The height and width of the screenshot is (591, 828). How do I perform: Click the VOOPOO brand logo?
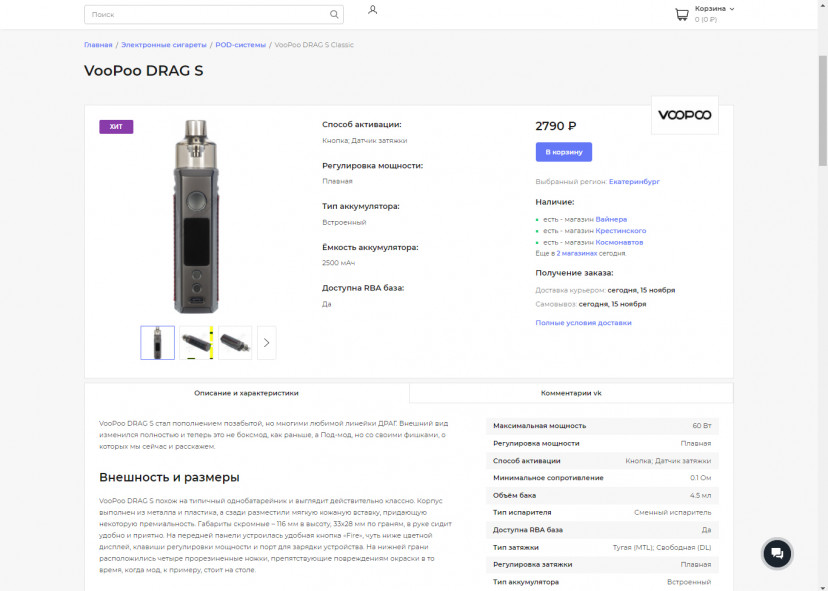click(684, 115)
